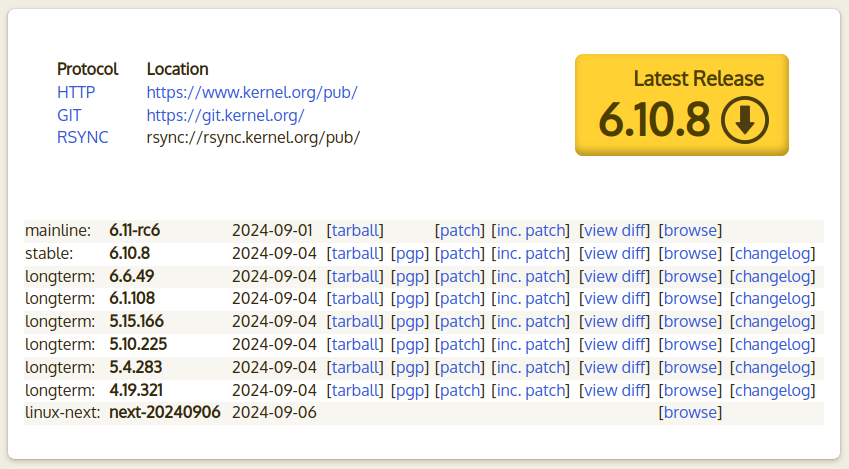Screen dimensions: 849x469
Task: Open https://www.kernel.org/pub/ location link
Action: click(x=252, y=92)
